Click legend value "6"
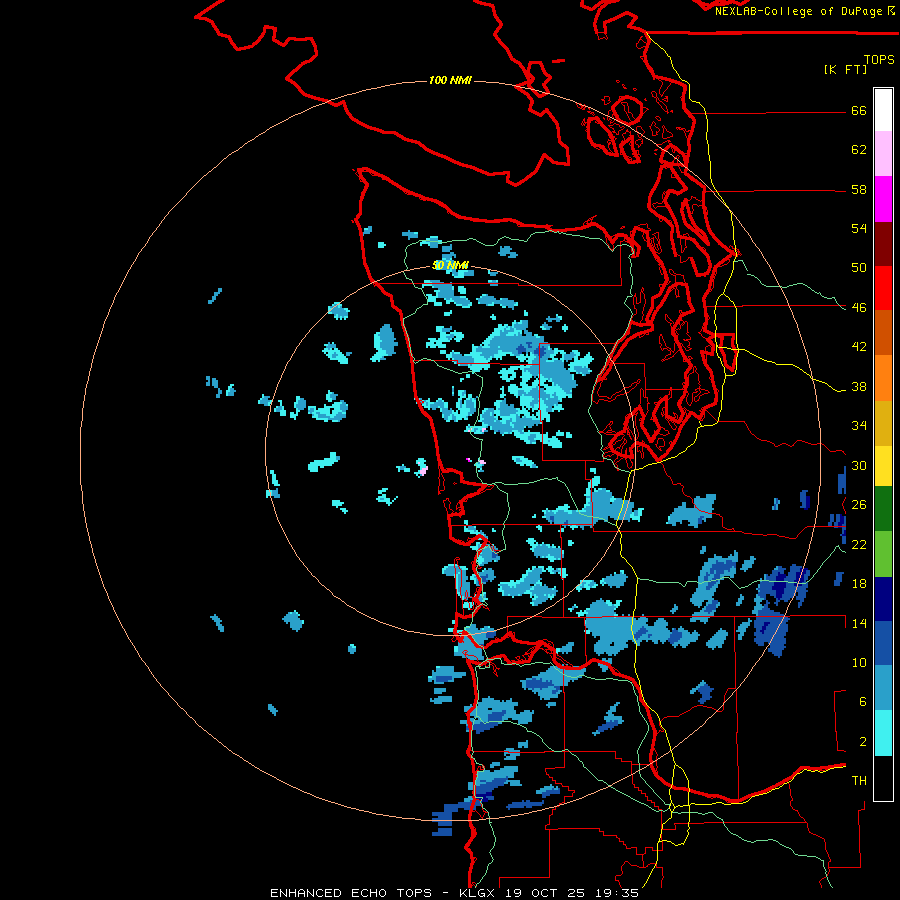900x900 pixels. coord(863,702)
